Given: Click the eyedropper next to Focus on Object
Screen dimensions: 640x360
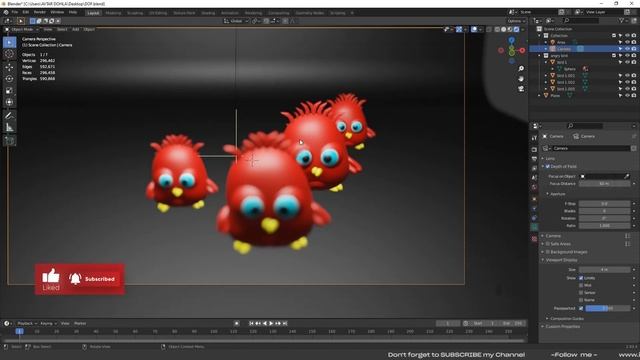Looking at the screenshot, I should [627, 176].
